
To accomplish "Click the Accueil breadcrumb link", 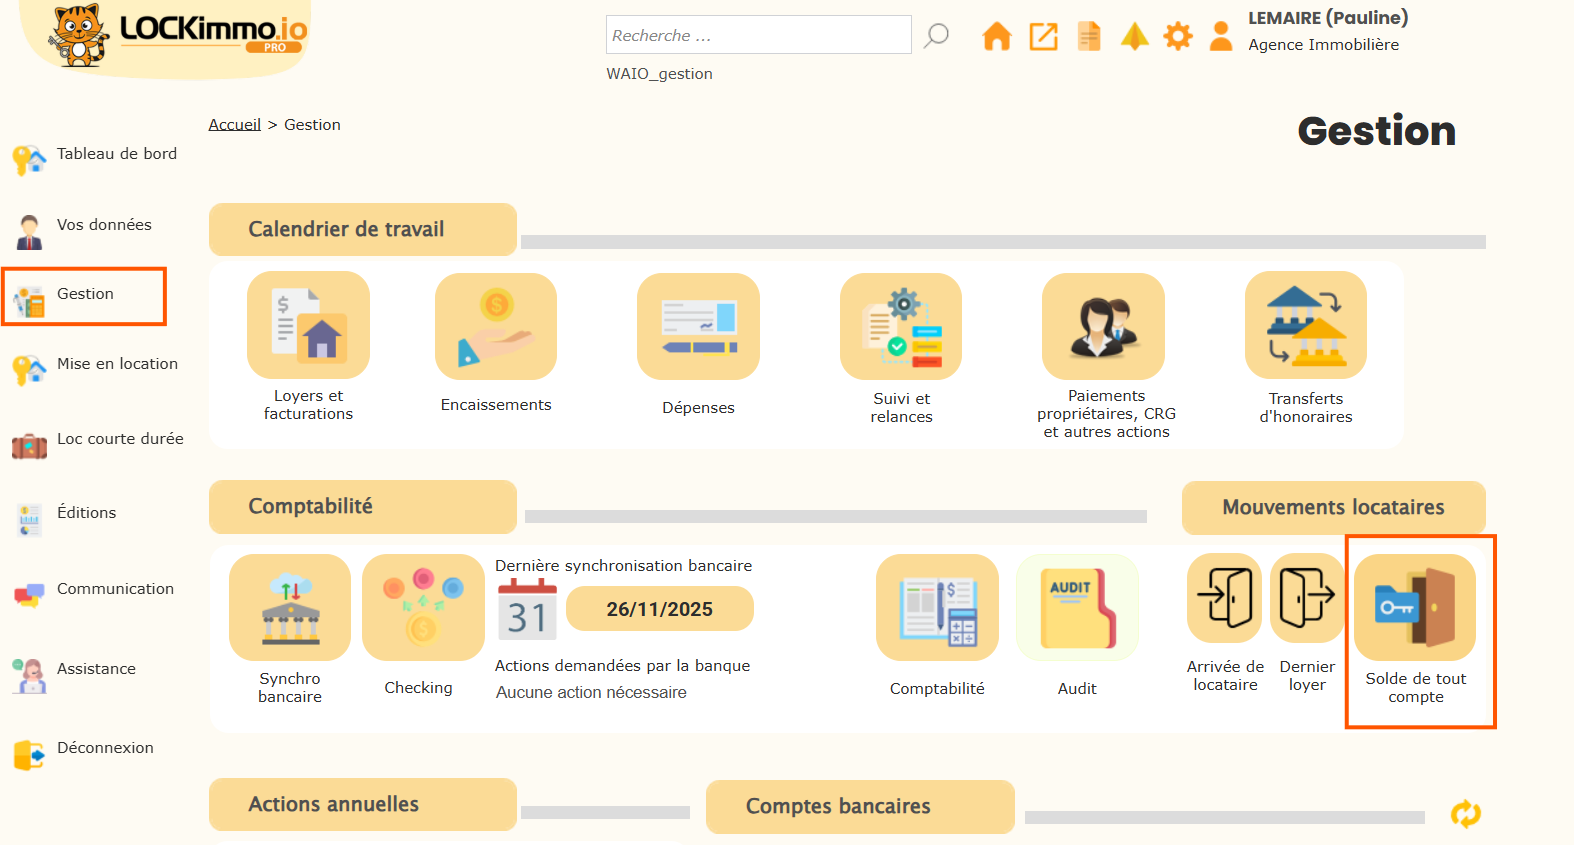I will coord(234,125).
